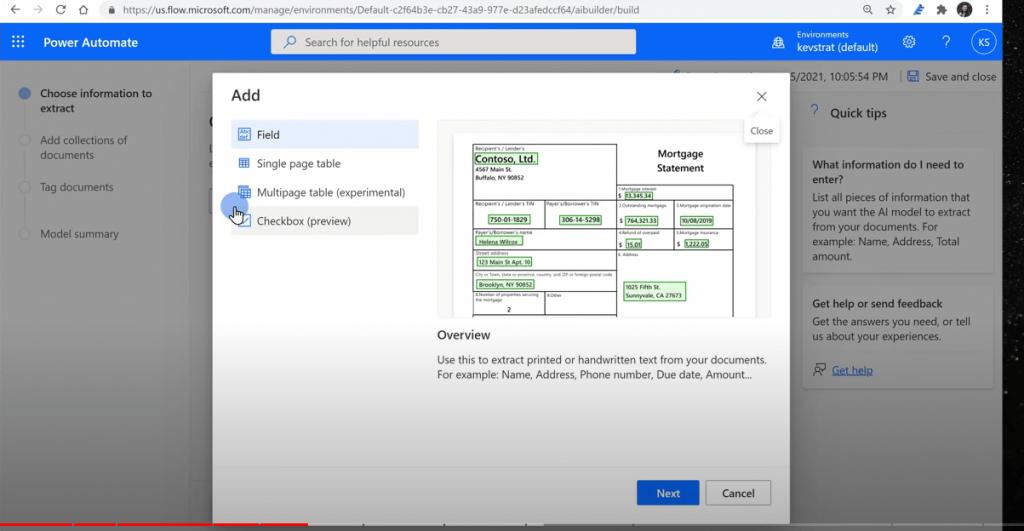Viewport: 1024px width, 531px height.
Task: Click 'What information do I need to enter?' heading
Action: pyautogui.click(x=888, y=172)
